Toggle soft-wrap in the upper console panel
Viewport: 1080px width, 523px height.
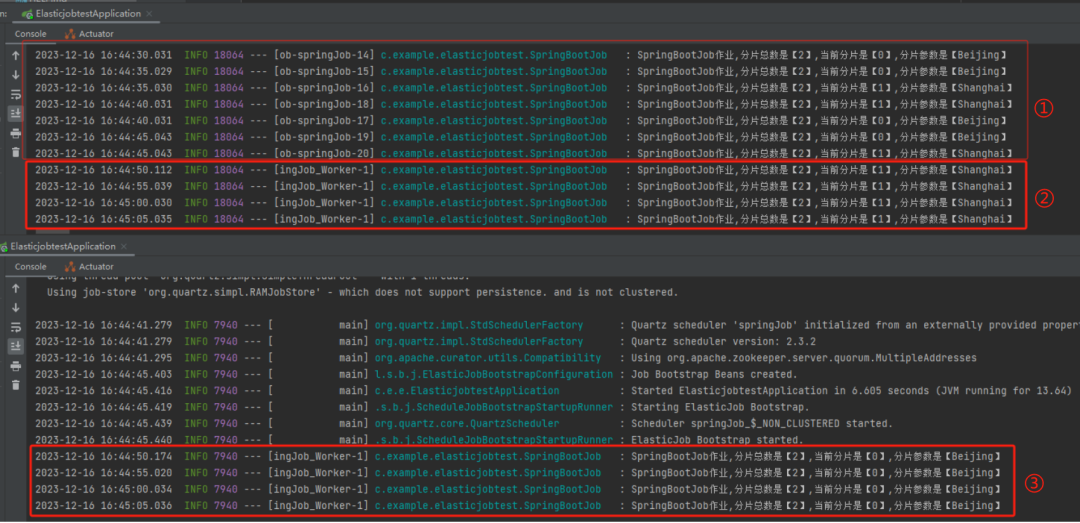pyautogui.click(x=15, y=94)
